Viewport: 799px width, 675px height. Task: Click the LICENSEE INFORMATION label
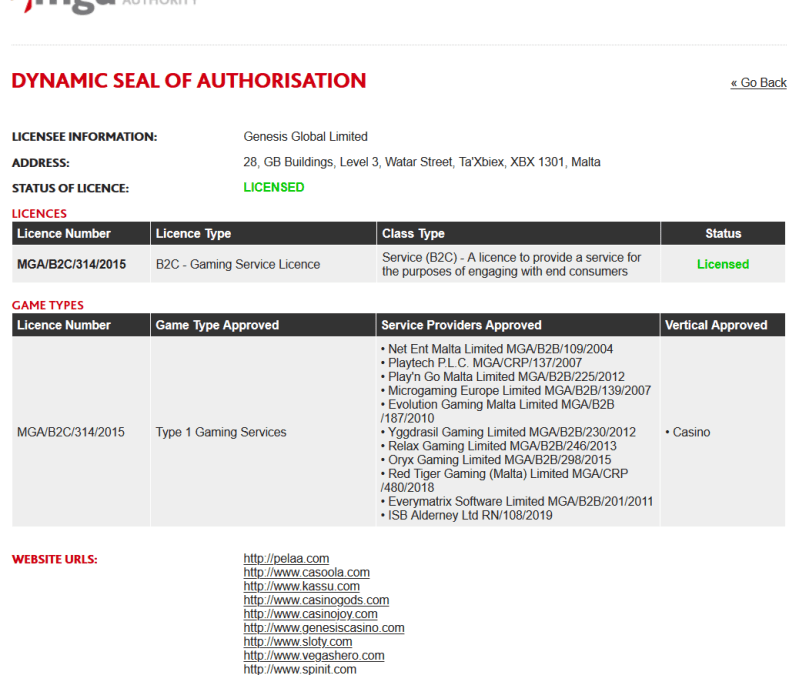point(85,137)
